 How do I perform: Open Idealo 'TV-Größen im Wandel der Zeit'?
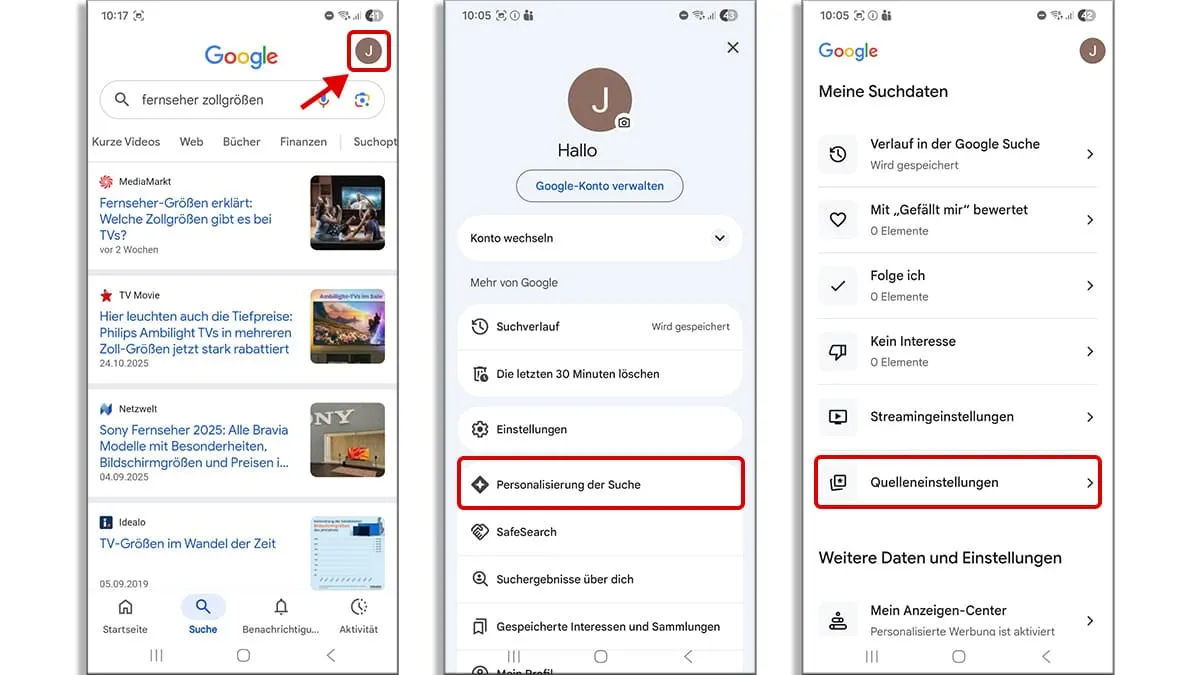pyautogui.click(x=187, y=544)
